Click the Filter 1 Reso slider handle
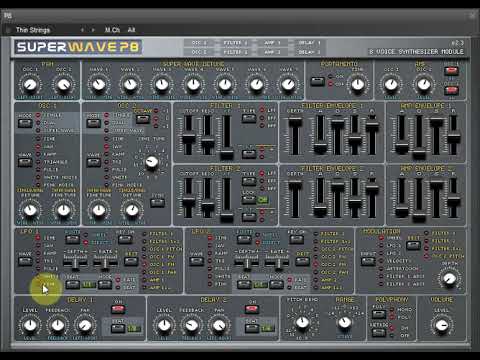The height and width of the screenshot is (360, 480). point(208,143)
